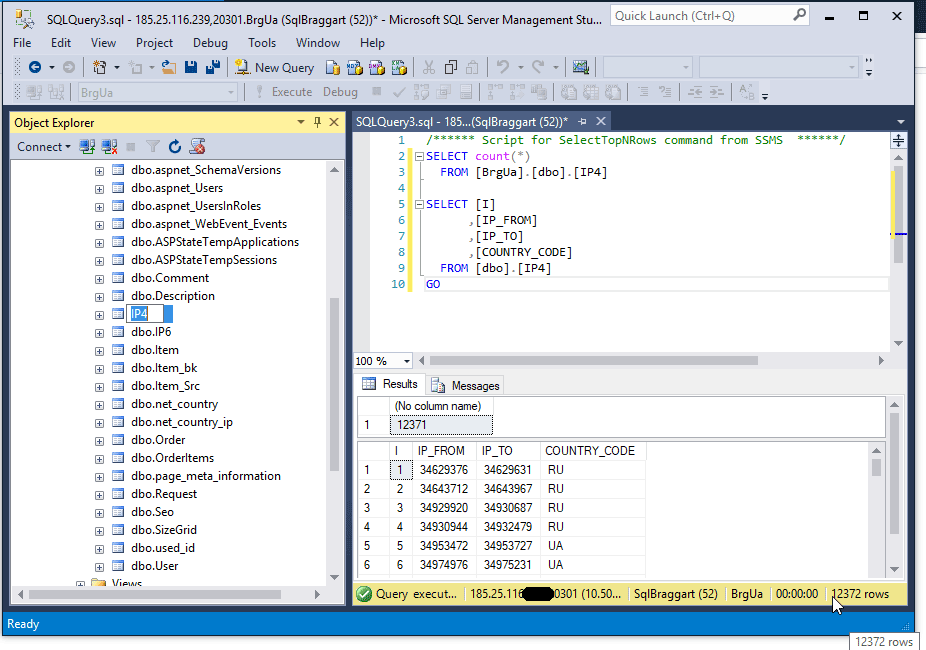Click the Open File folder icon
The width and height of the screenshot is (926, 650).
tap(168, 67)
